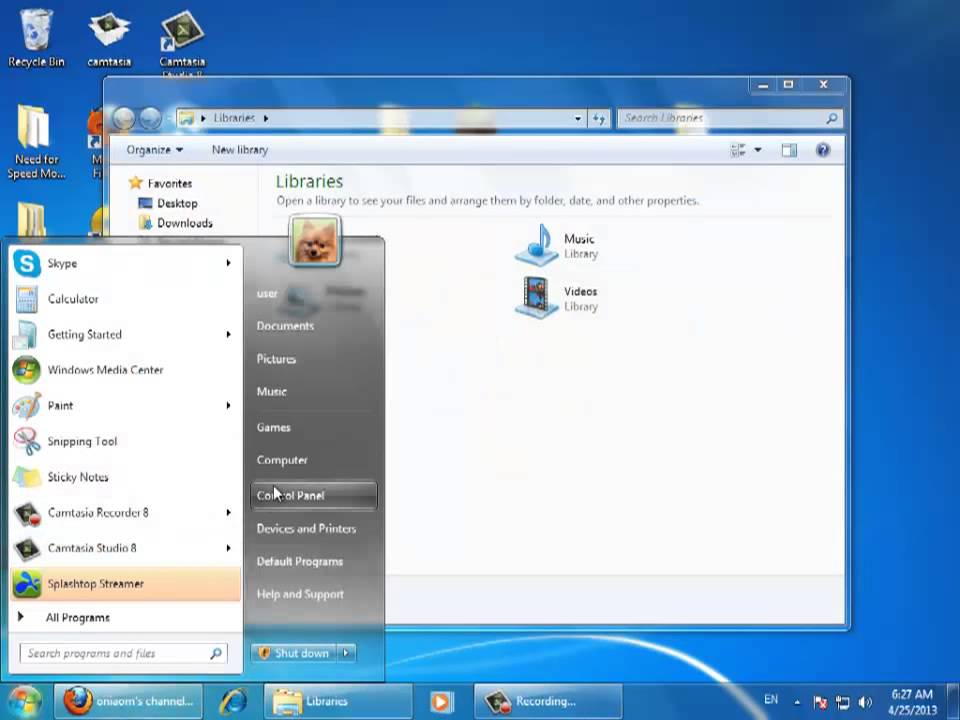Click the Back button in Libraries window
The image size is (960, 720).
point(124,118)
